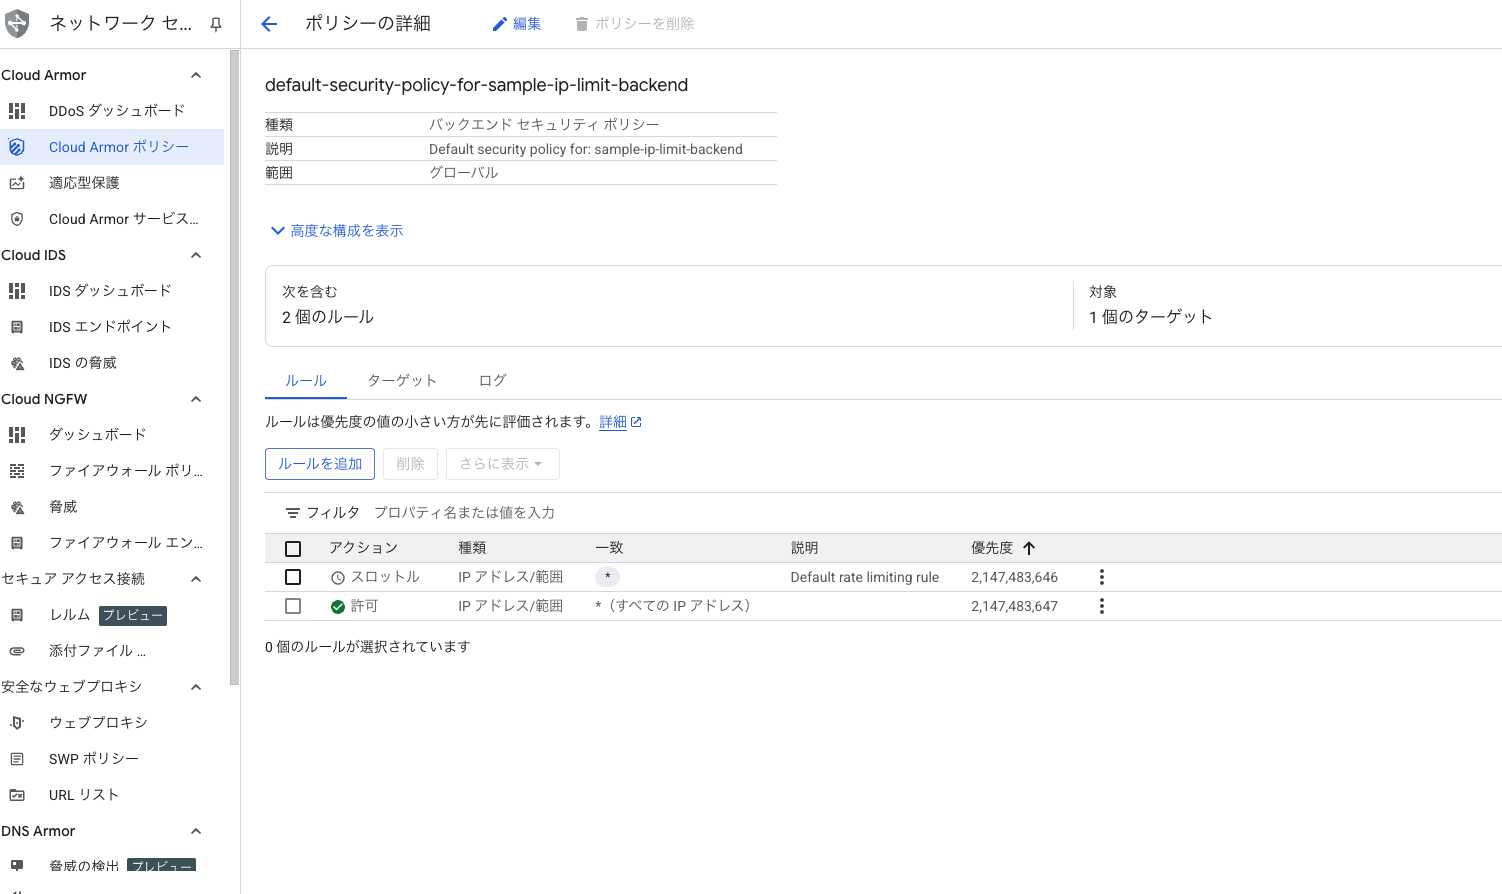
Task: Toggle the select-all rules header checkbox
Action: coord(293,549)
